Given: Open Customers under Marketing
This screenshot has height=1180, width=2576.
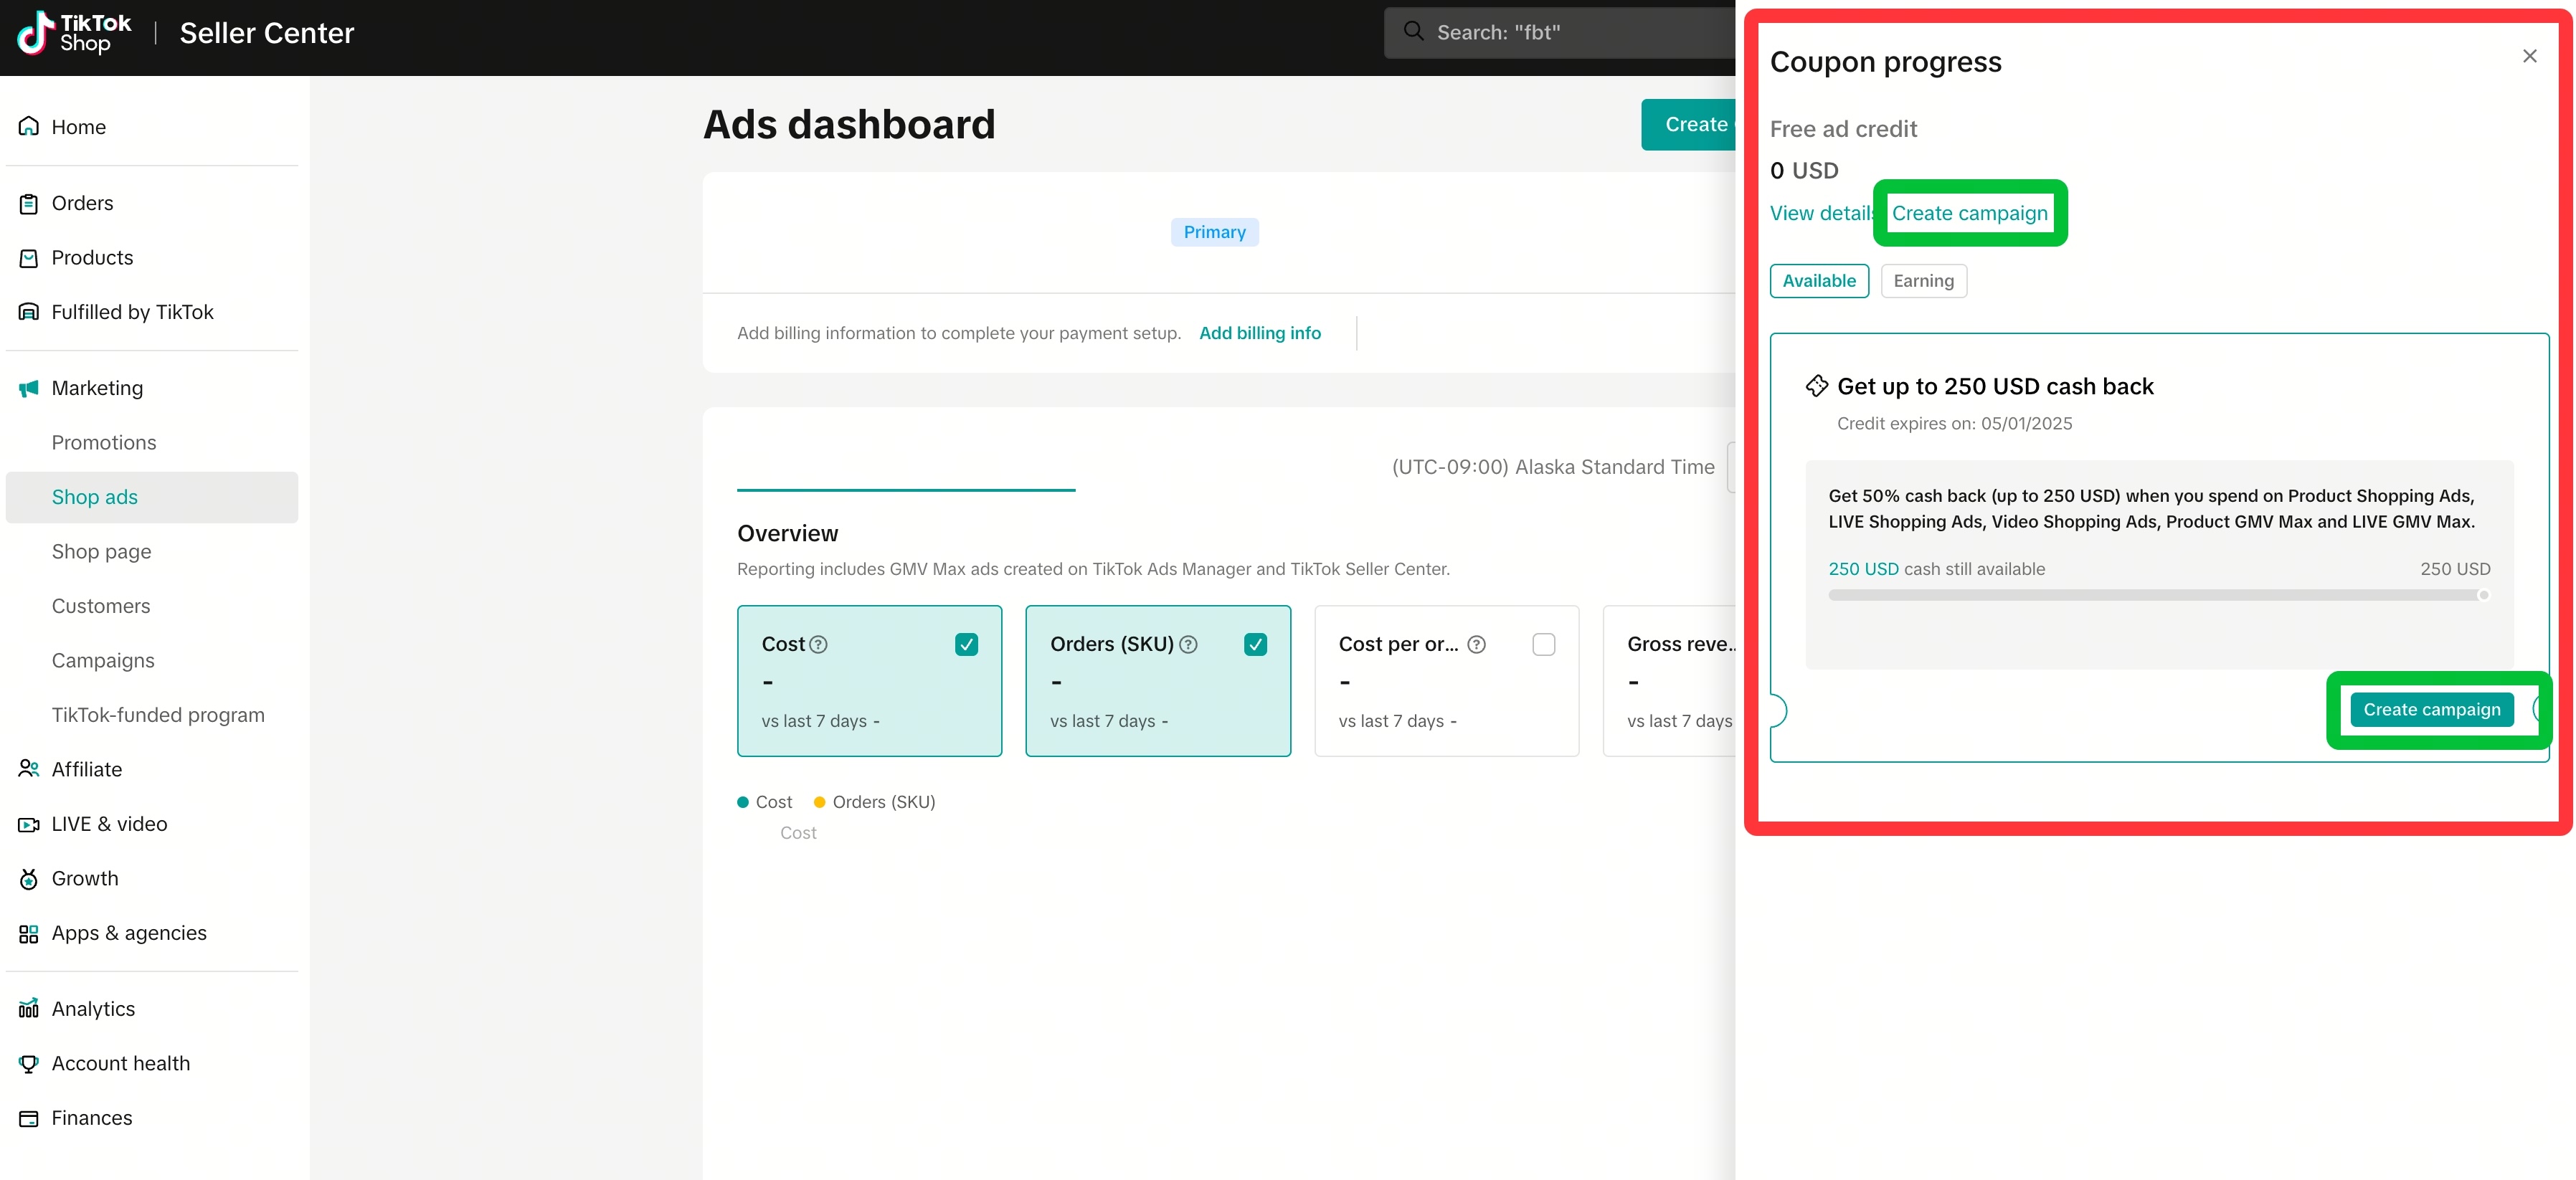Looking at the screenshot, I should (x=152, y=606).
